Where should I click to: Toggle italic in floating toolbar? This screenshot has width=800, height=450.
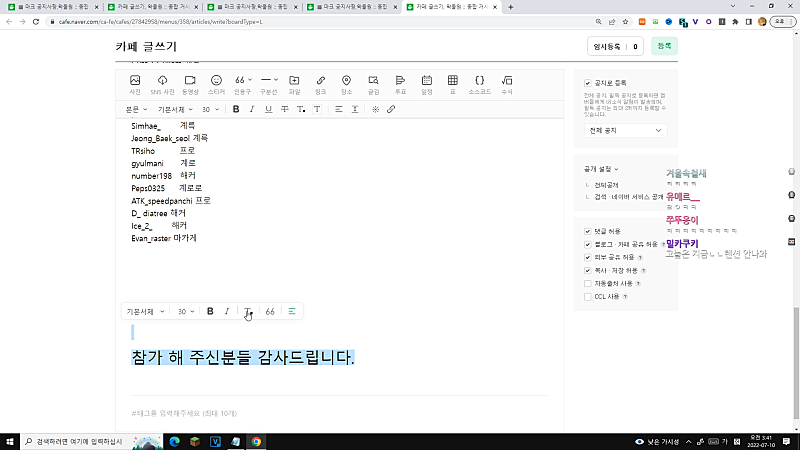pyautogui.click(x=227, y=311)
